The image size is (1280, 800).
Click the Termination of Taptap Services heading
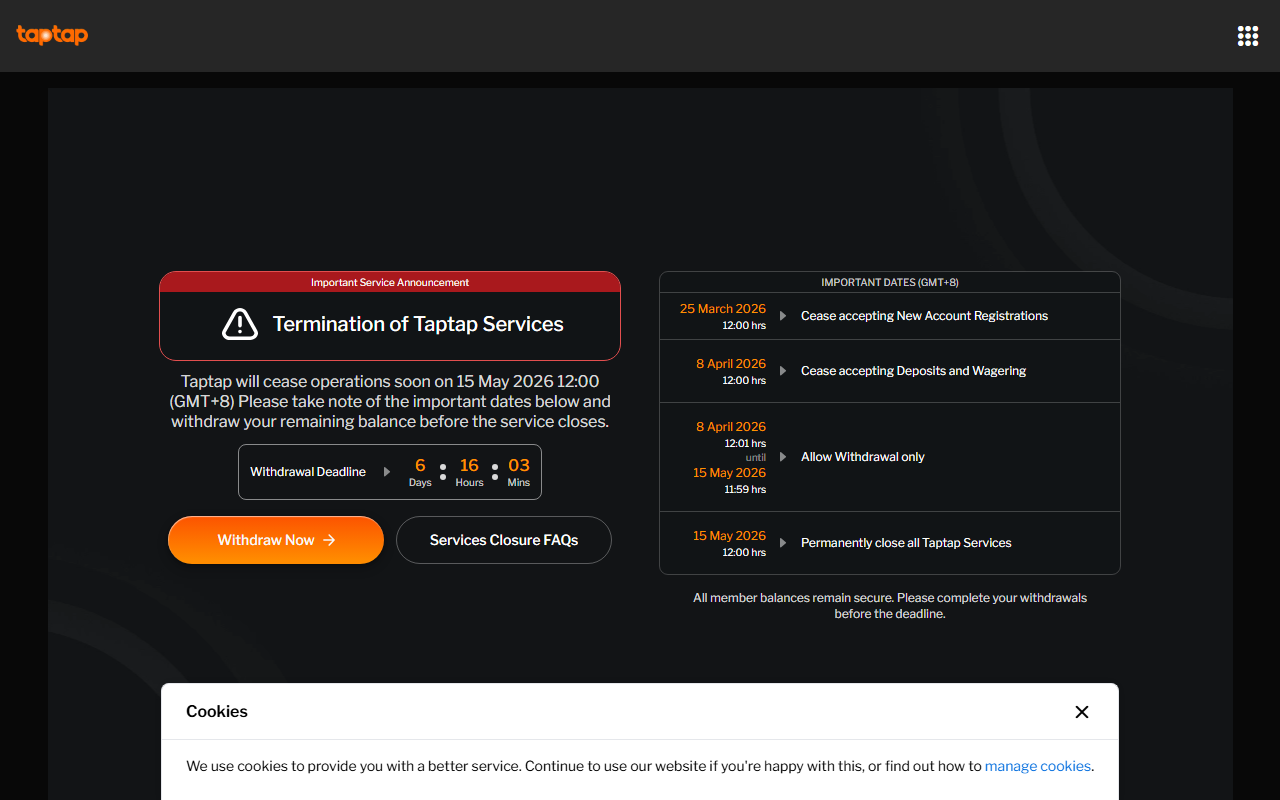tap(418, 324)
